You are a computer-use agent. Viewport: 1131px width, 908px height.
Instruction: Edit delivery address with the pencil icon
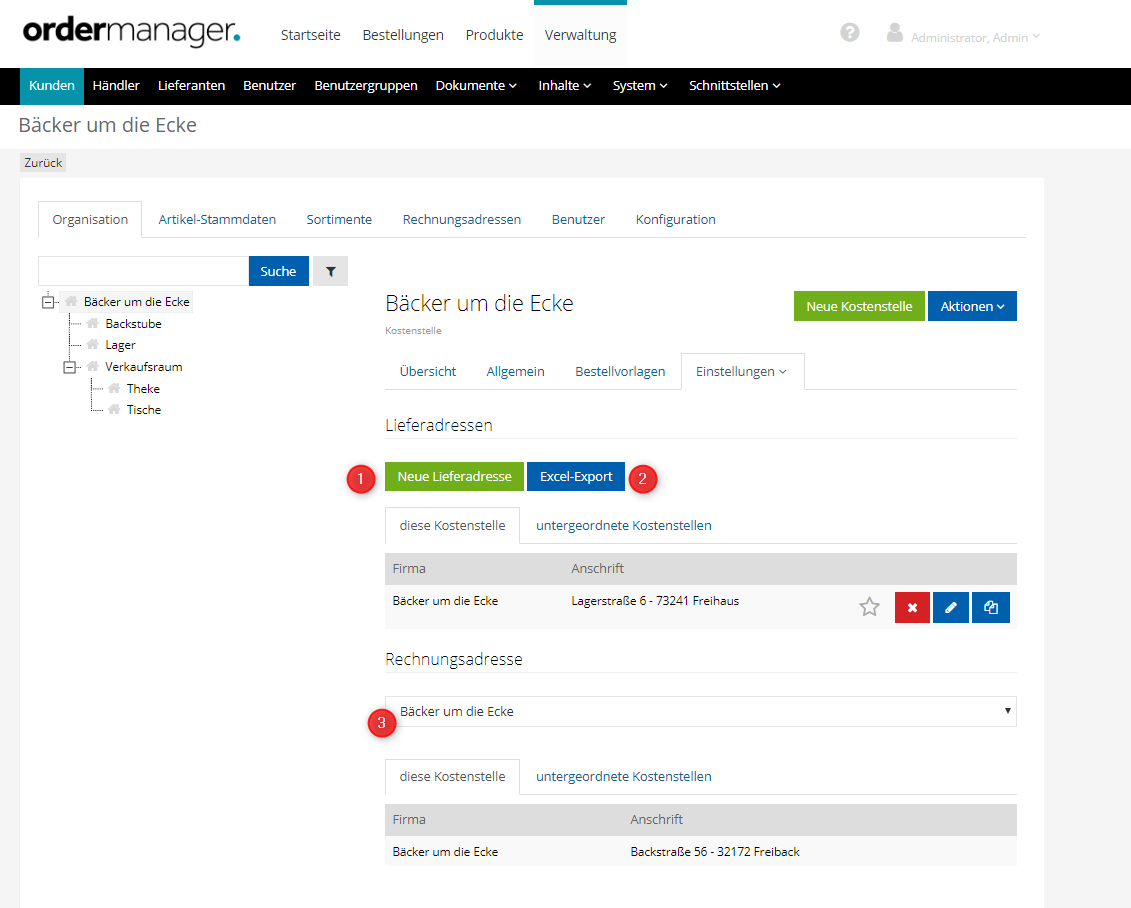pos(950,607)
